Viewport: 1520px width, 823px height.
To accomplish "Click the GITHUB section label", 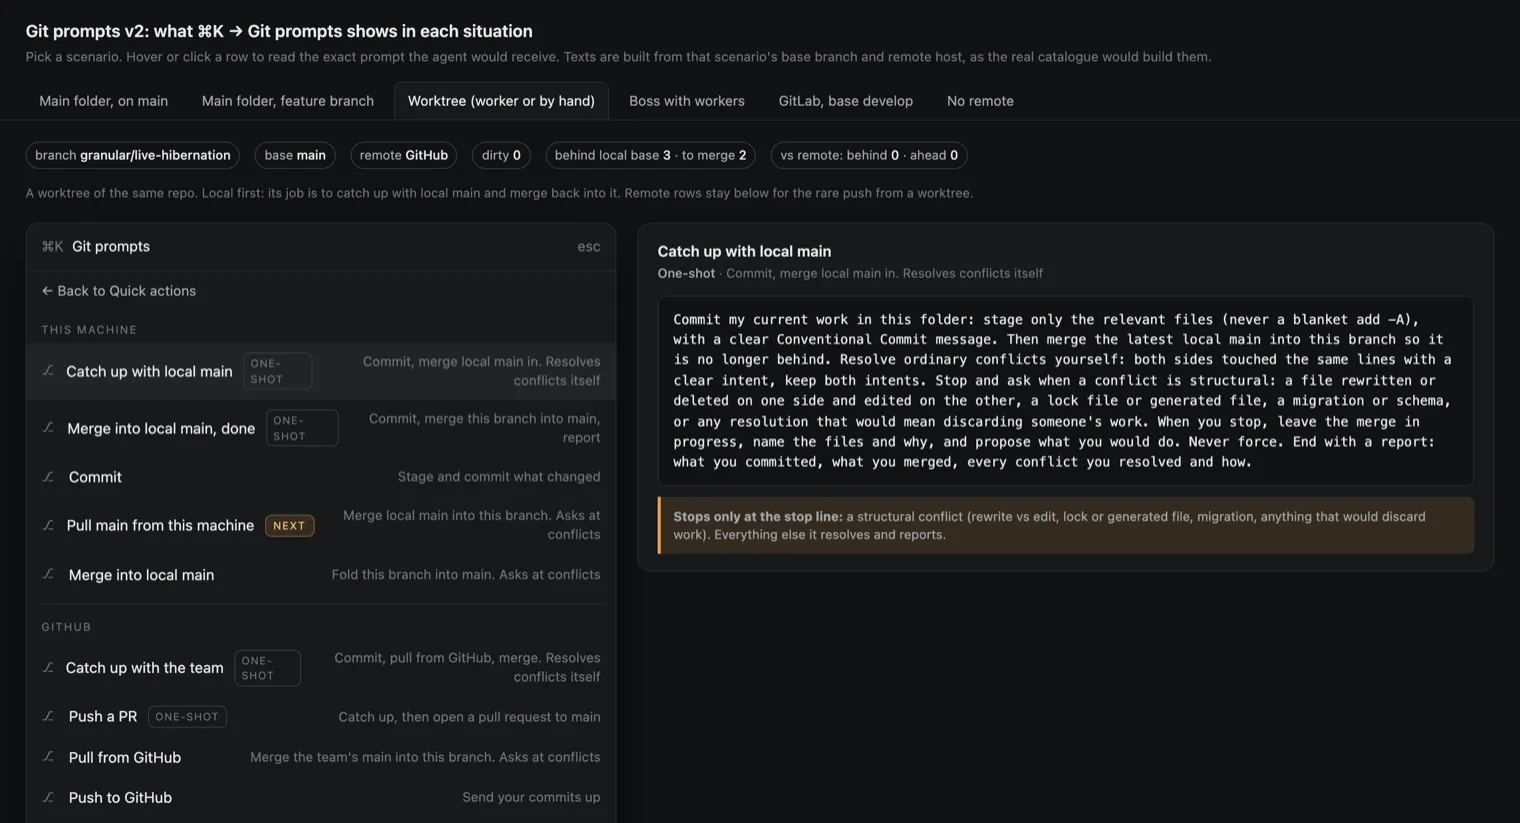I will [66, 627].
